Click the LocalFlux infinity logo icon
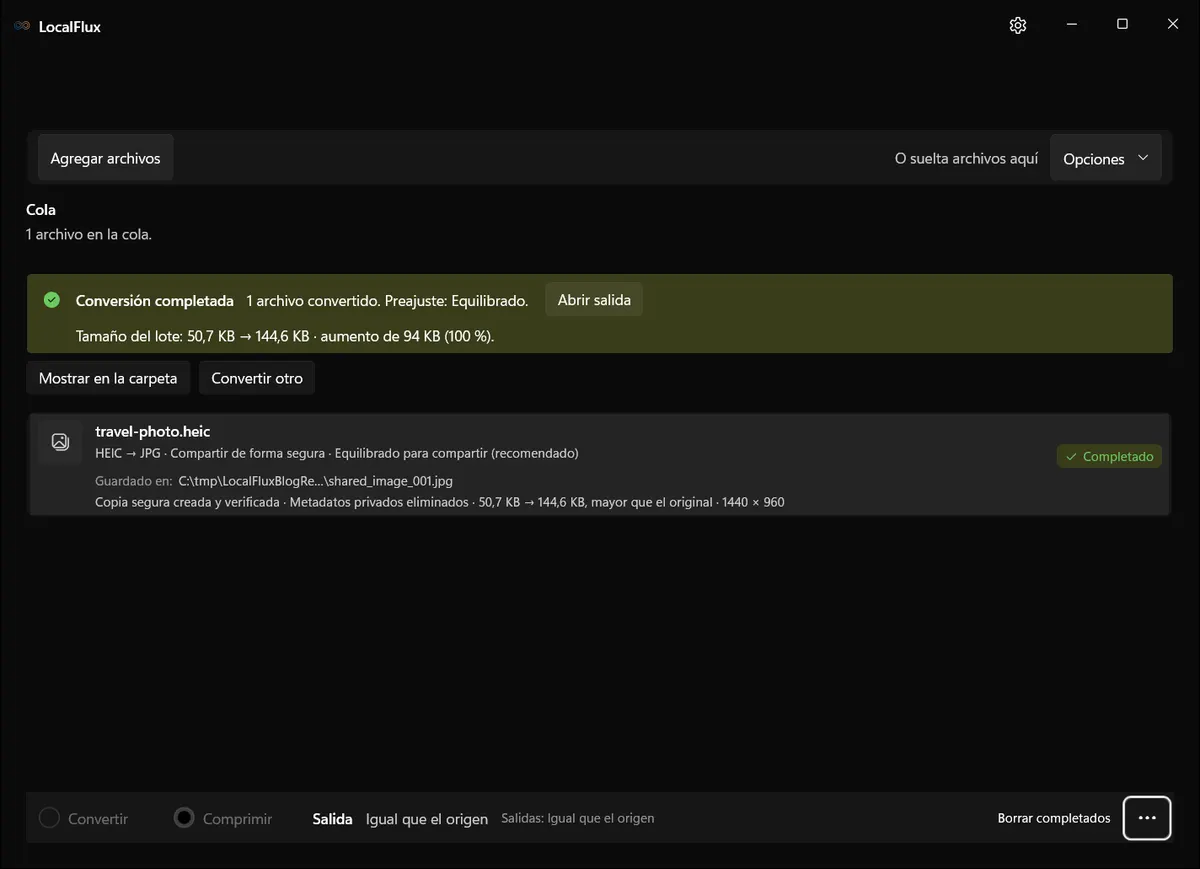This screenshot has width=1200, height=869. click(x=22, y=26)
